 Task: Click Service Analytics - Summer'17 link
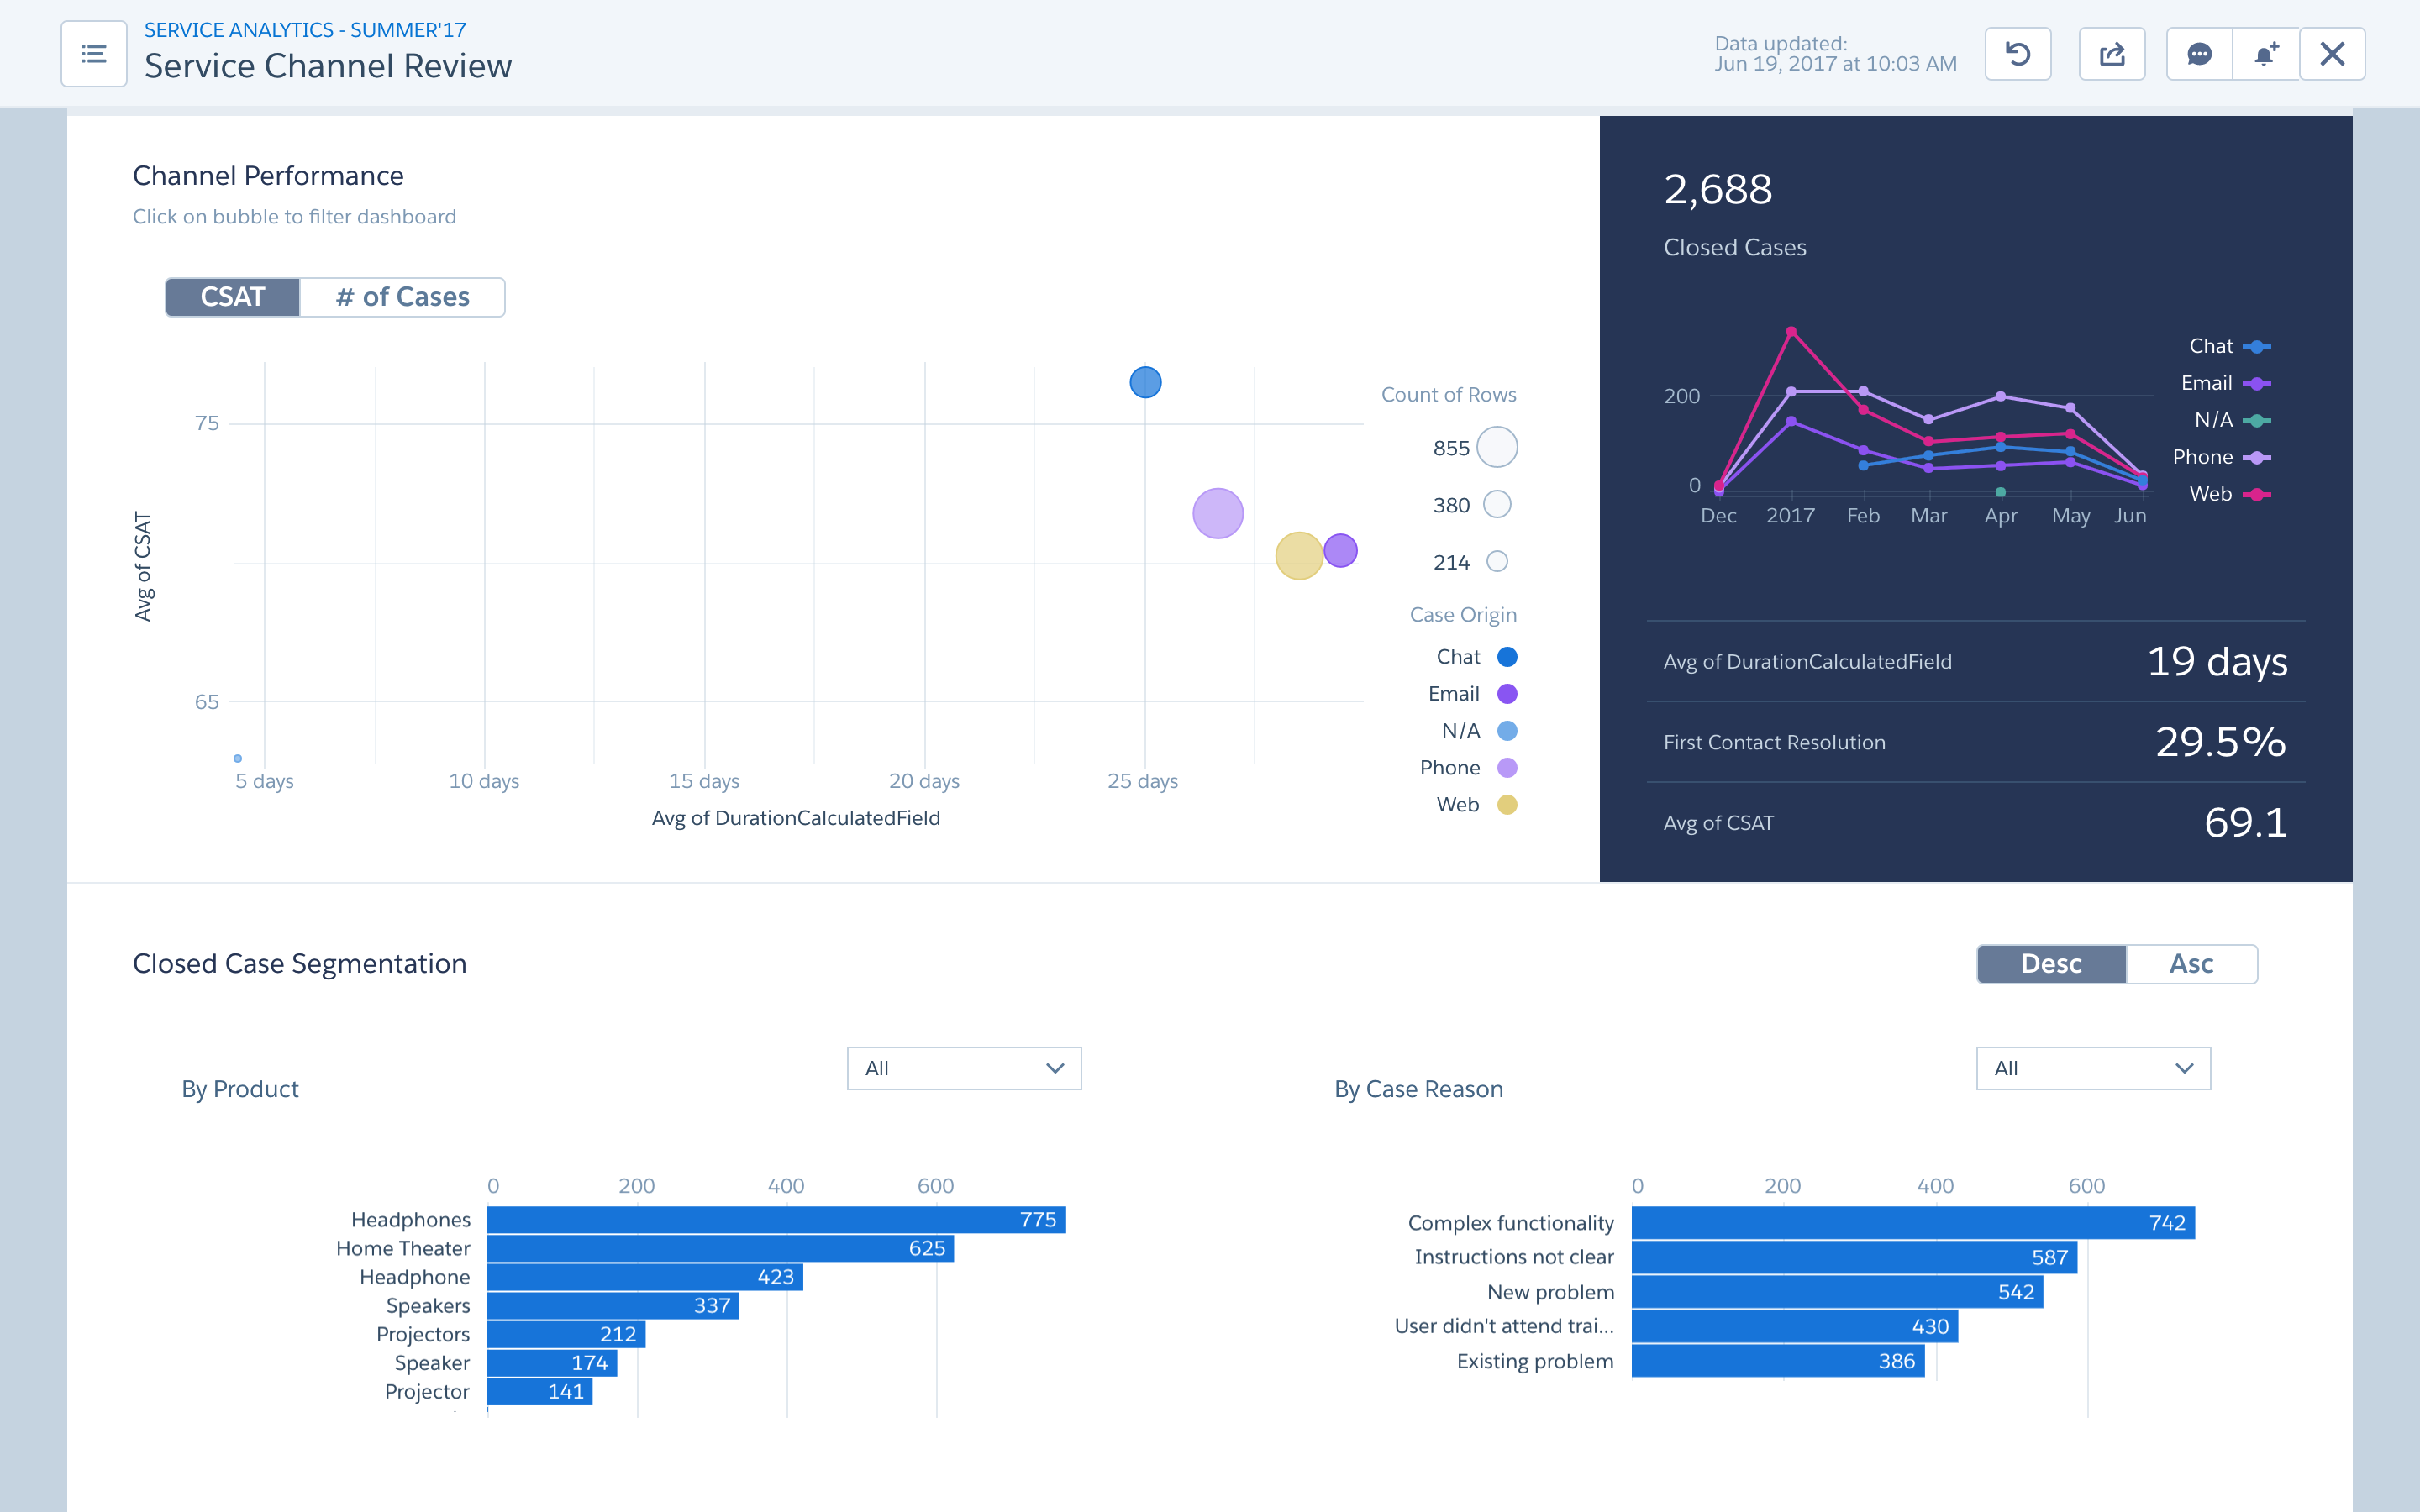(x=305, y=30)
